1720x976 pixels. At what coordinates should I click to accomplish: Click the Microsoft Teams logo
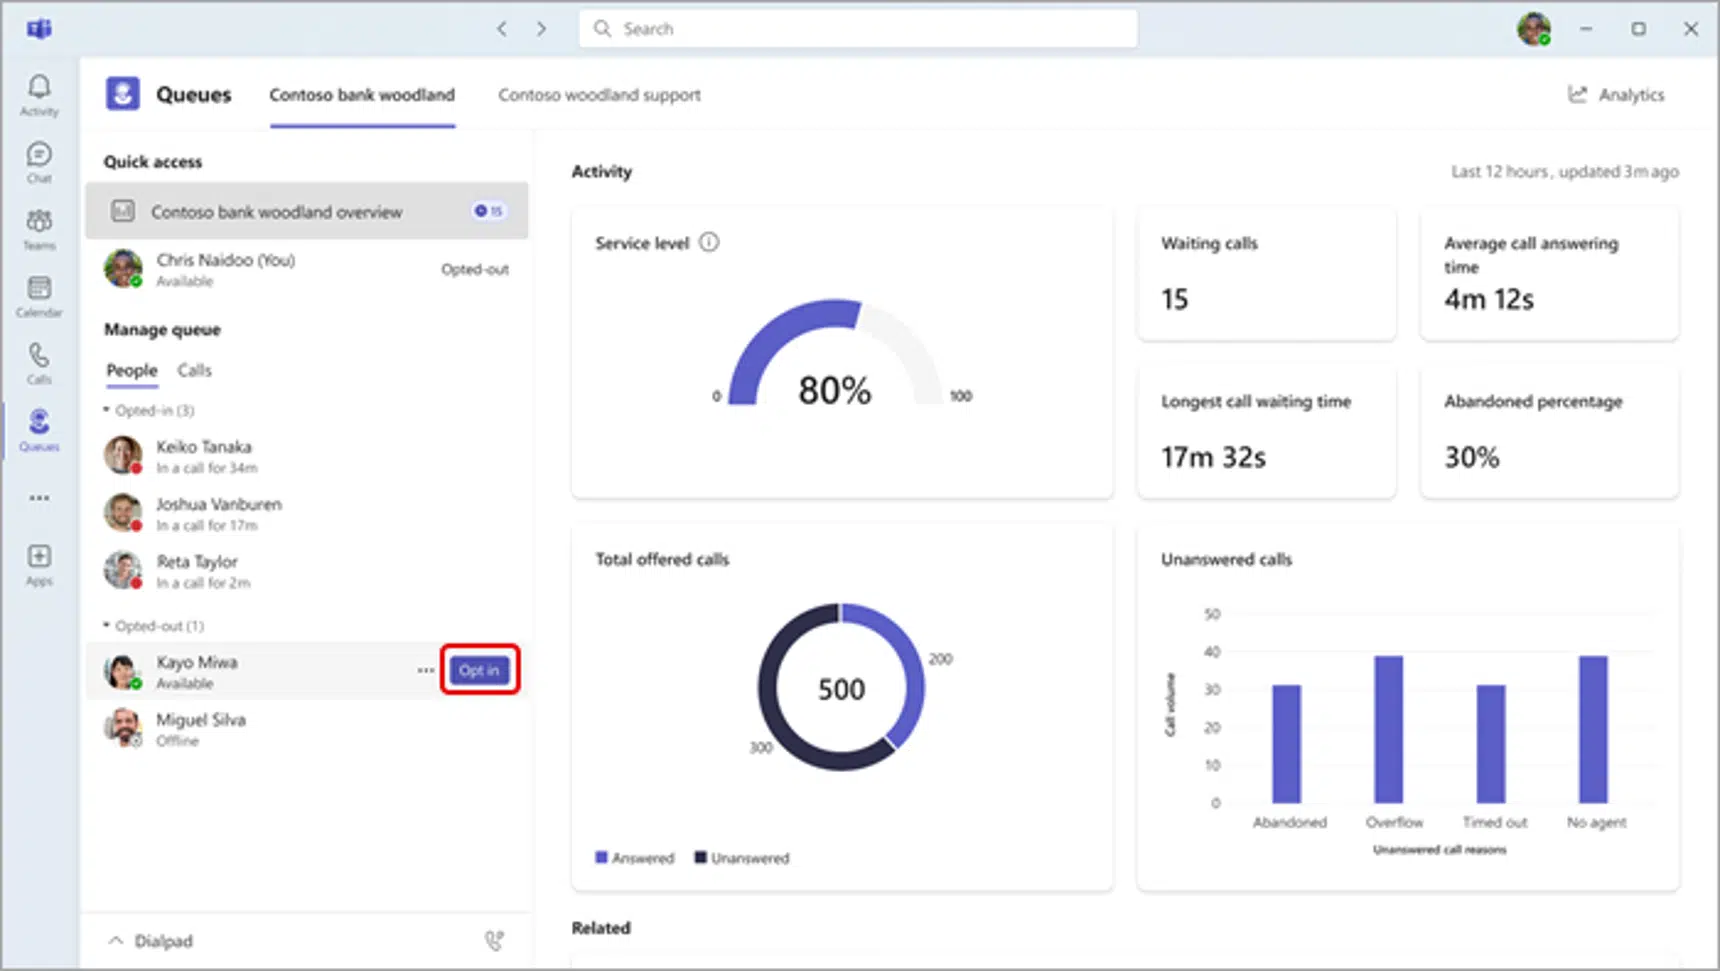click(x=40, y=29)
